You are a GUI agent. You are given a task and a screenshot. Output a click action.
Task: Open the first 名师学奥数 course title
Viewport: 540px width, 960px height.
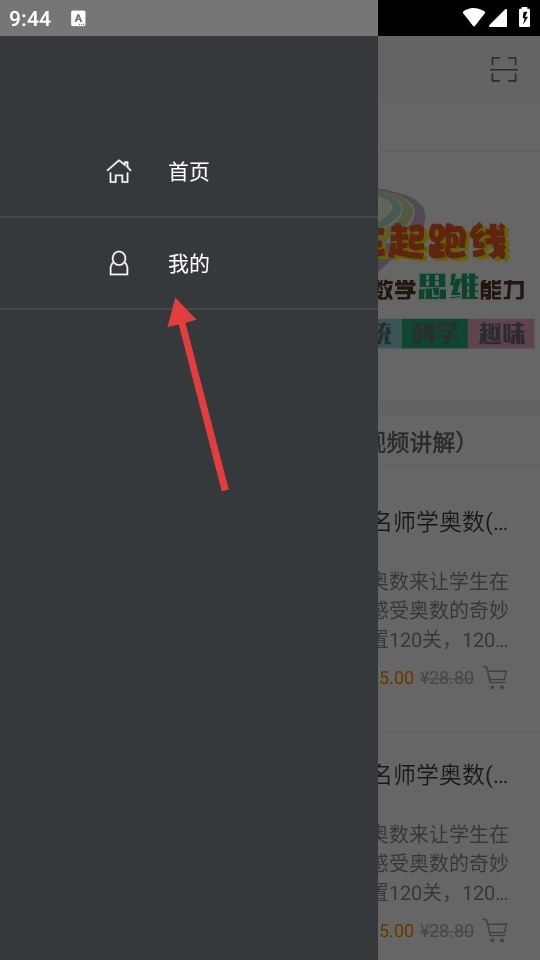[443, 522]
